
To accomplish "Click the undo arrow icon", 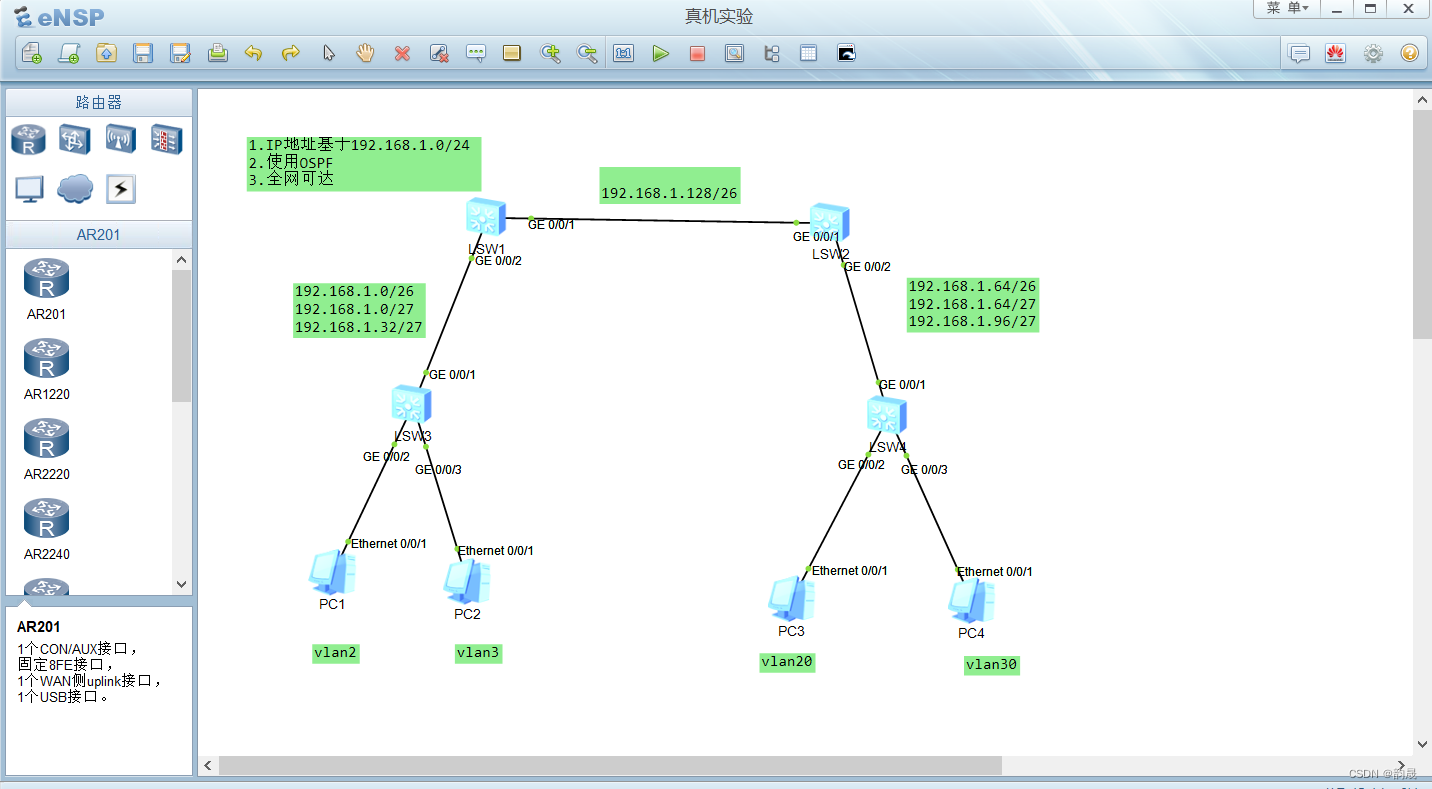I will [254, 54].
